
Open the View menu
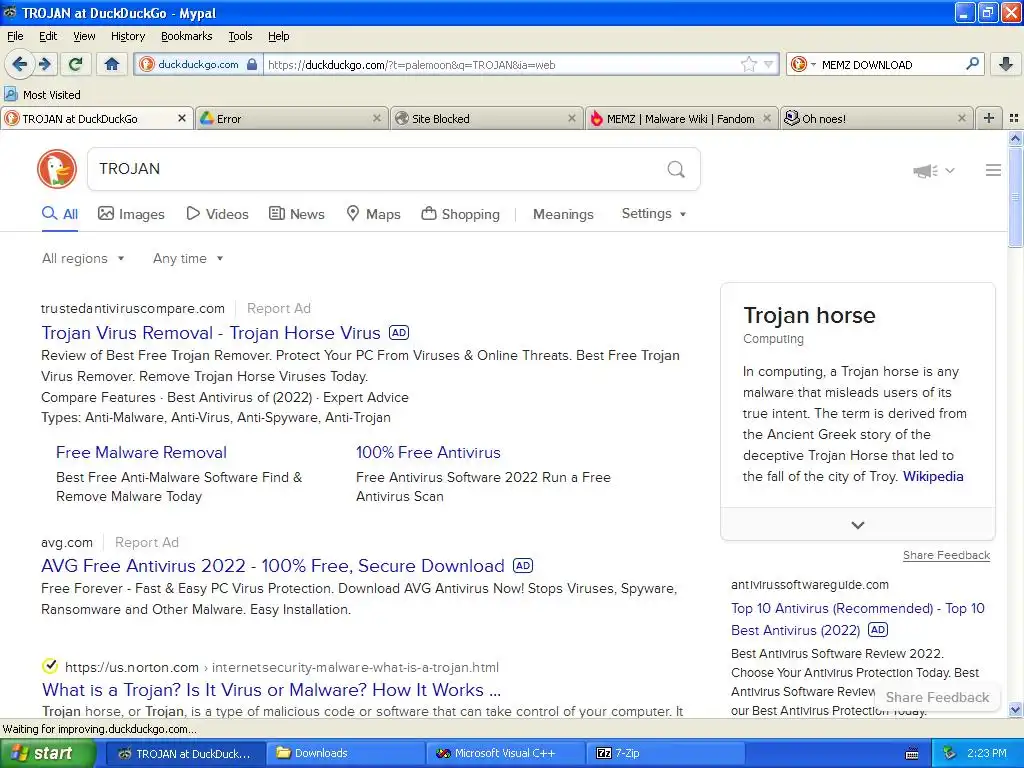point(84,36)
